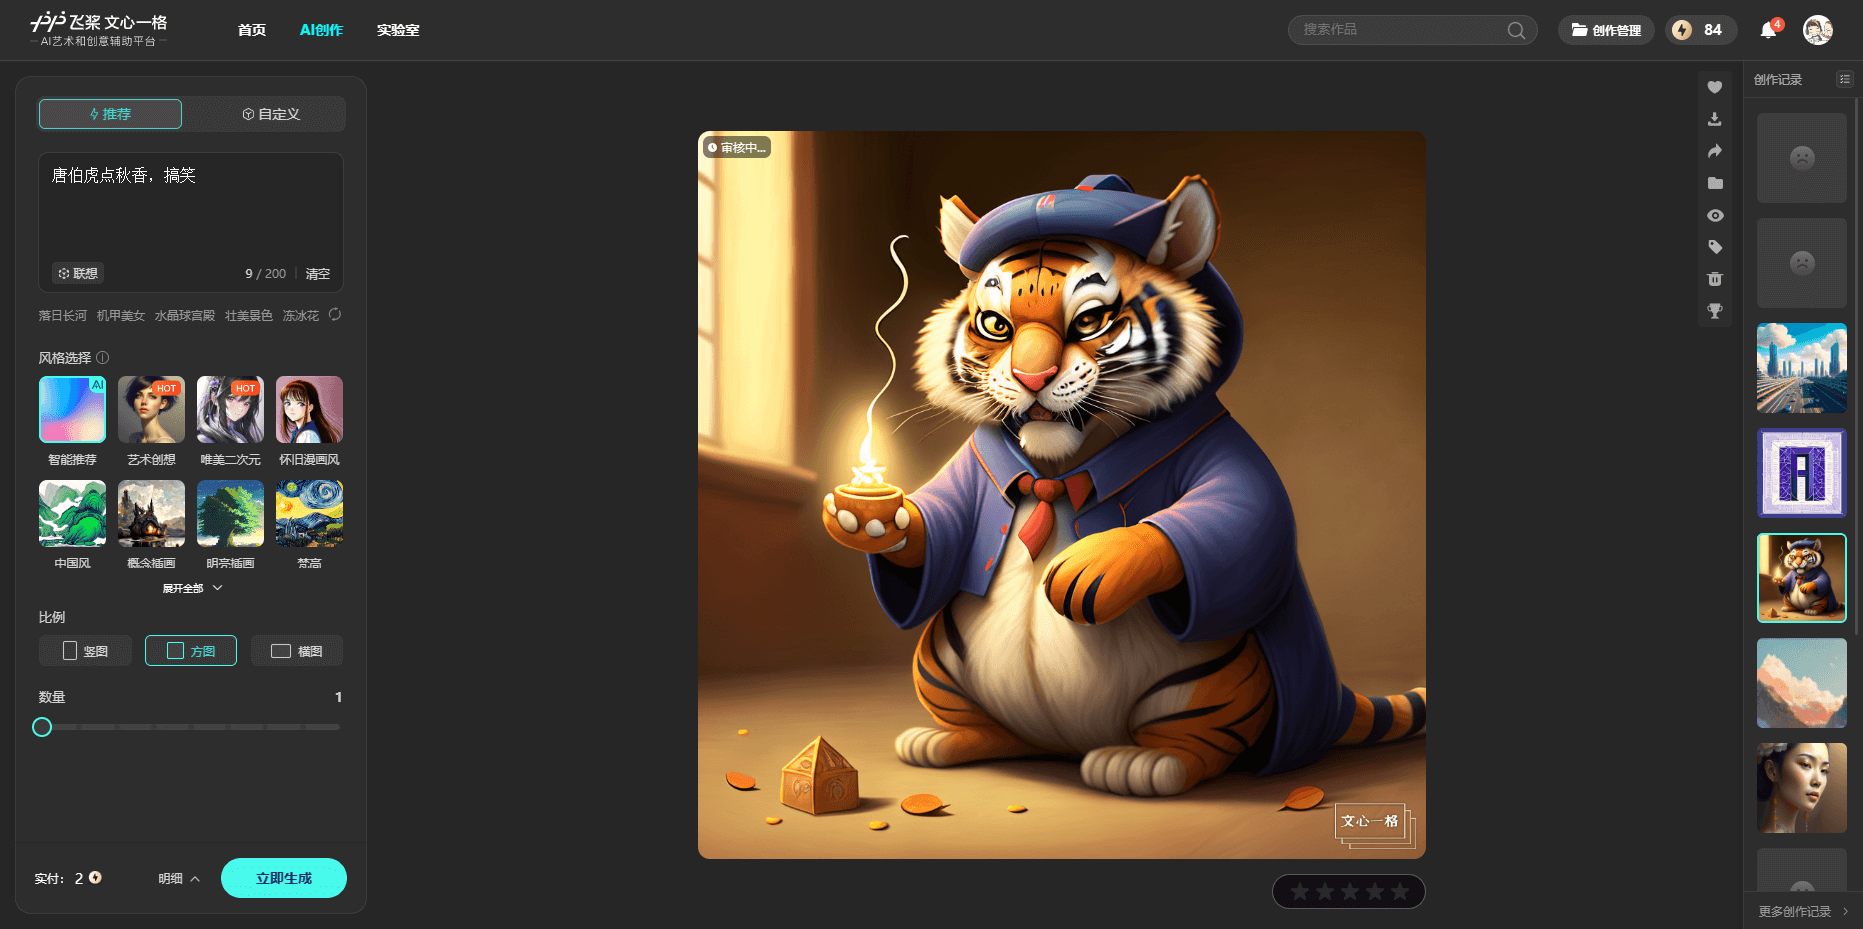The height and width of the screenshot is (929, 1863).
Task: Download the generated tiger image
Action: 1714,119
